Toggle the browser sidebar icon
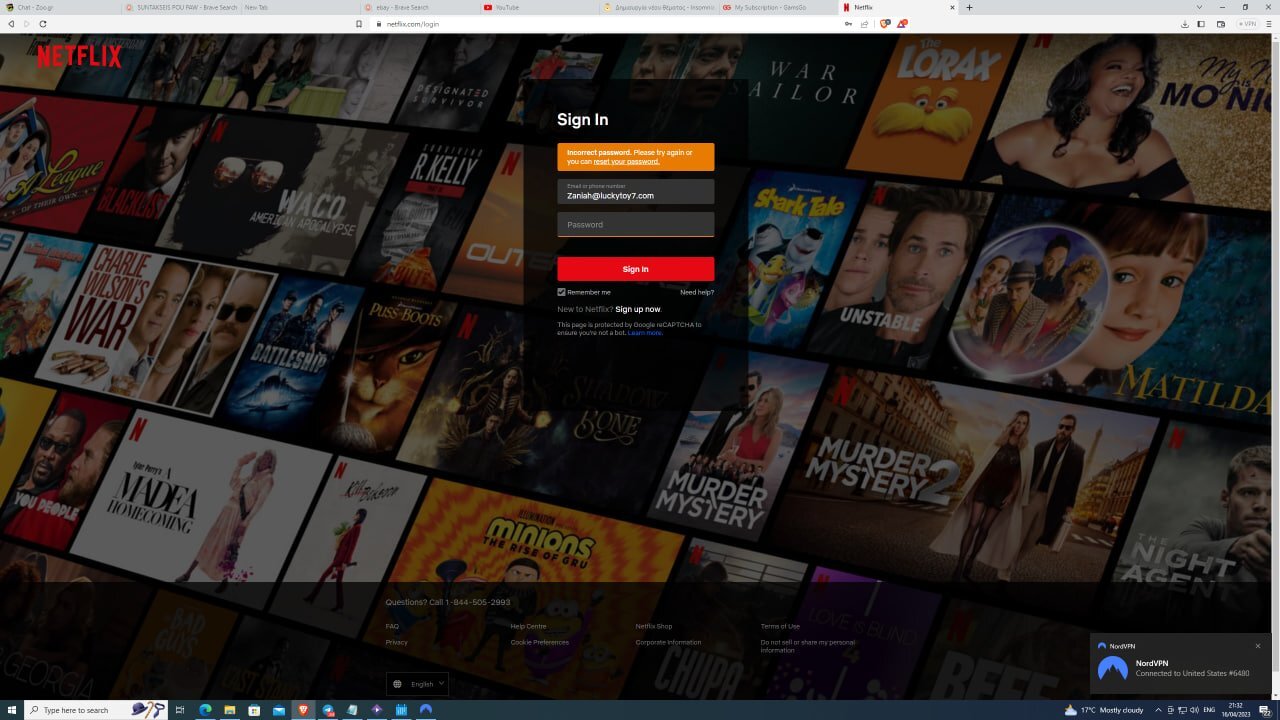Screen dimensions: 1280x720 pos(1202,23)
